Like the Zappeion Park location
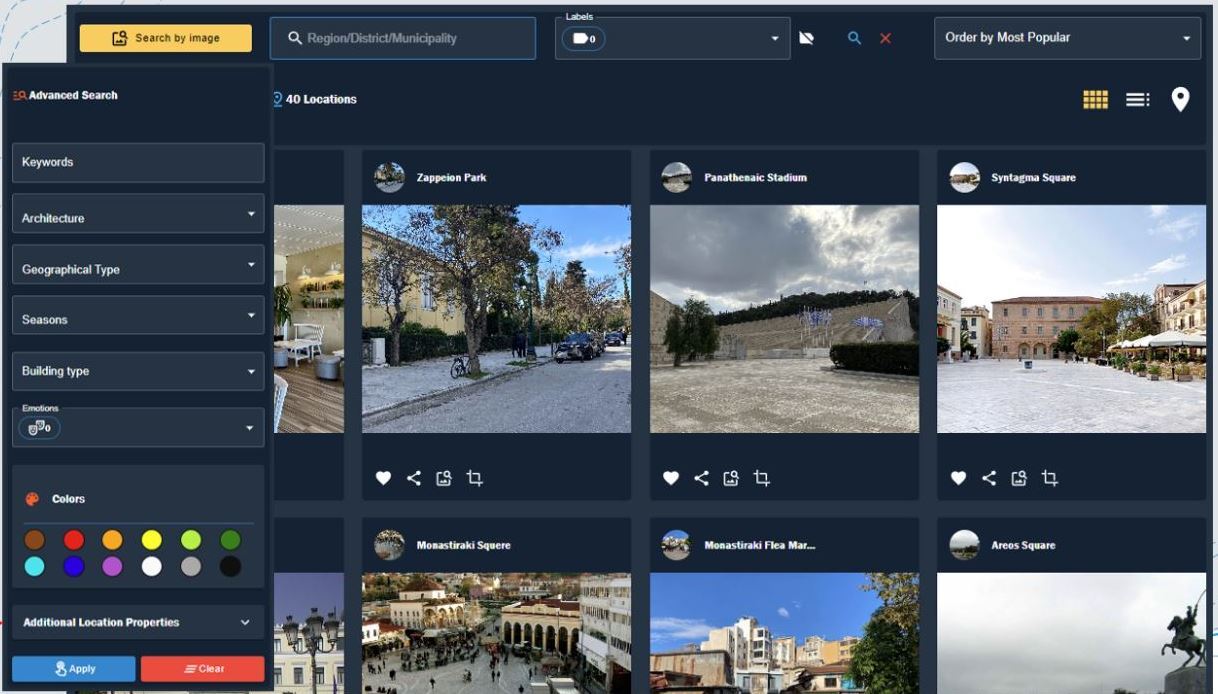The width and height of the screenshot is (1218, 694). [x=383, y=478]
